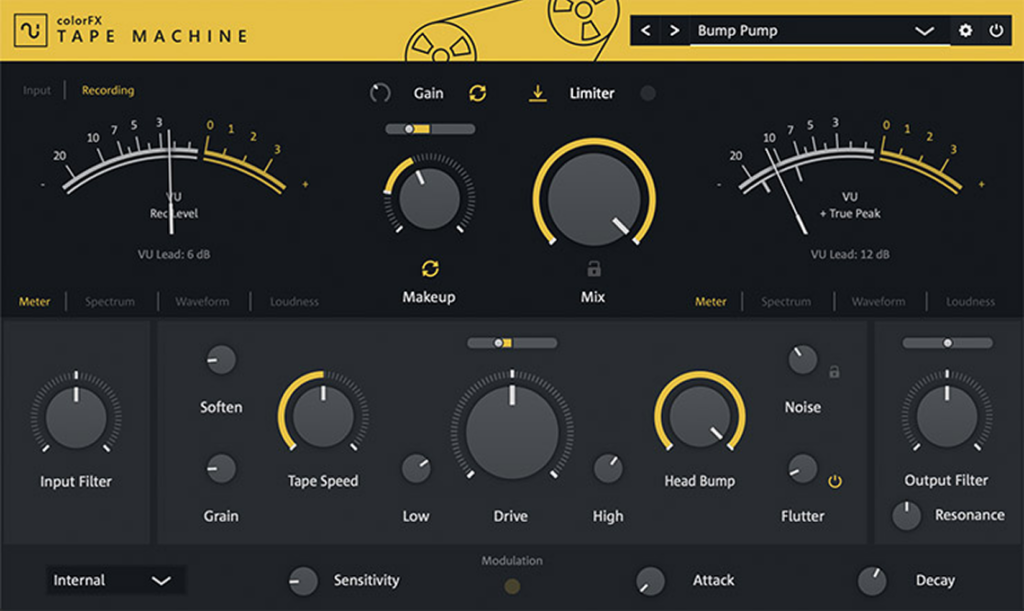
Task: Click the Gain knob trim icon
Action: pos(380,92)
